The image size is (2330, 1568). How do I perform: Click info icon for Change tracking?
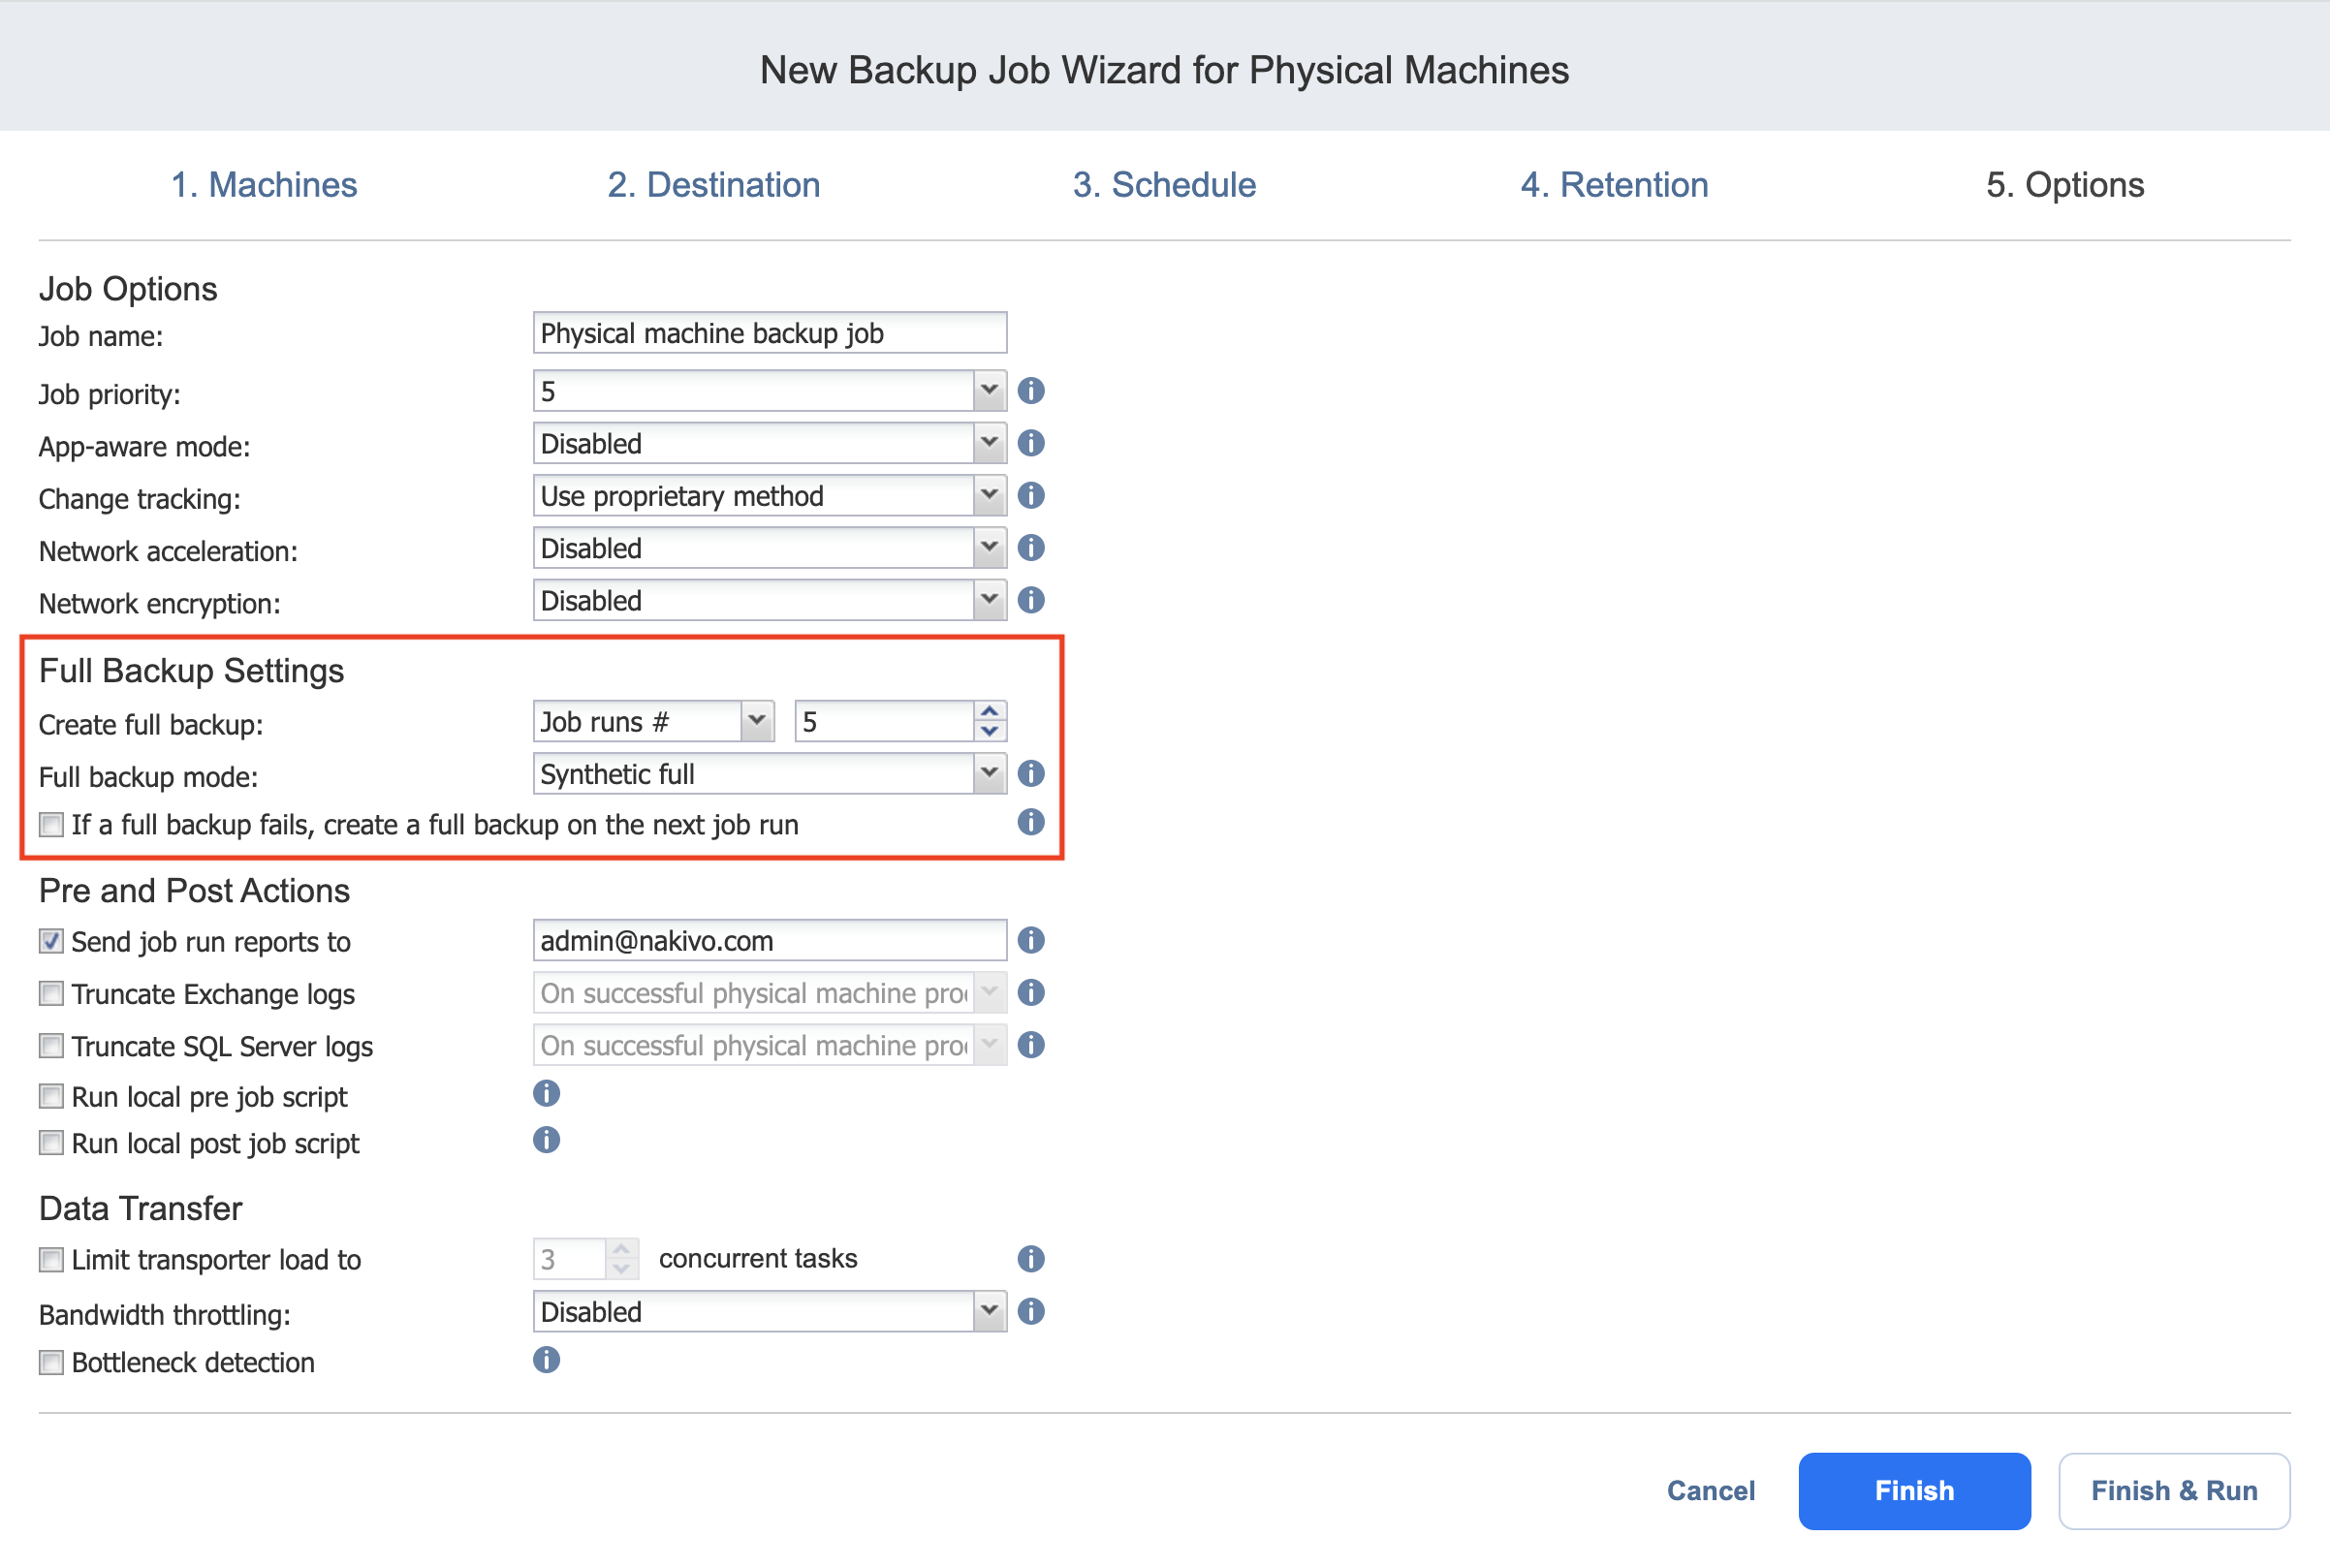1031,495
